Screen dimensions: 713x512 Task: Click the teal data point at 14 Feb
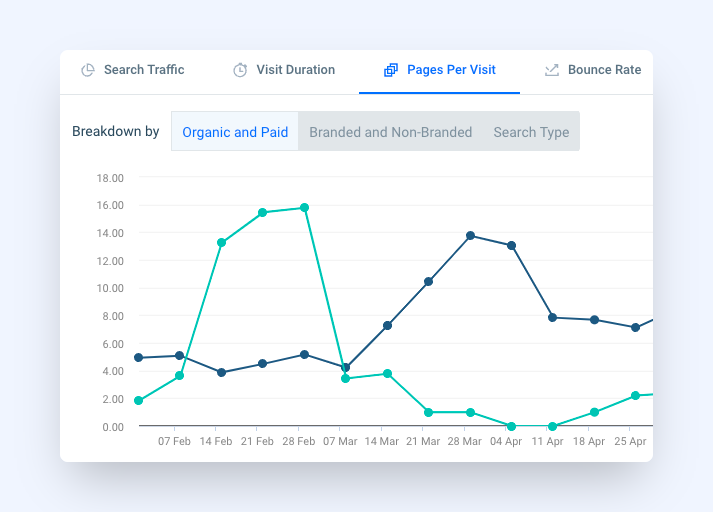(x=221, y=243)
